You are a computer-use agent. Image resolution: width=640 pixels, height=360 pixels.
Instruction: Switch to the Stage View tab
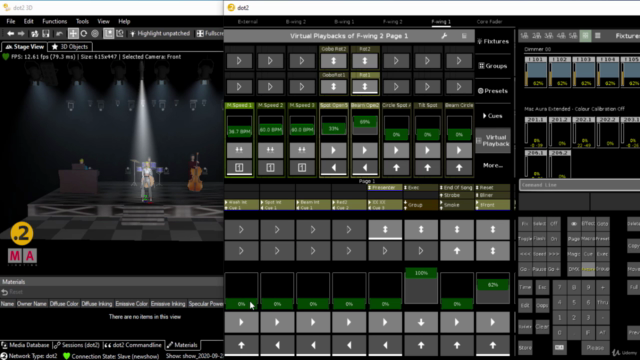point(24,47)
